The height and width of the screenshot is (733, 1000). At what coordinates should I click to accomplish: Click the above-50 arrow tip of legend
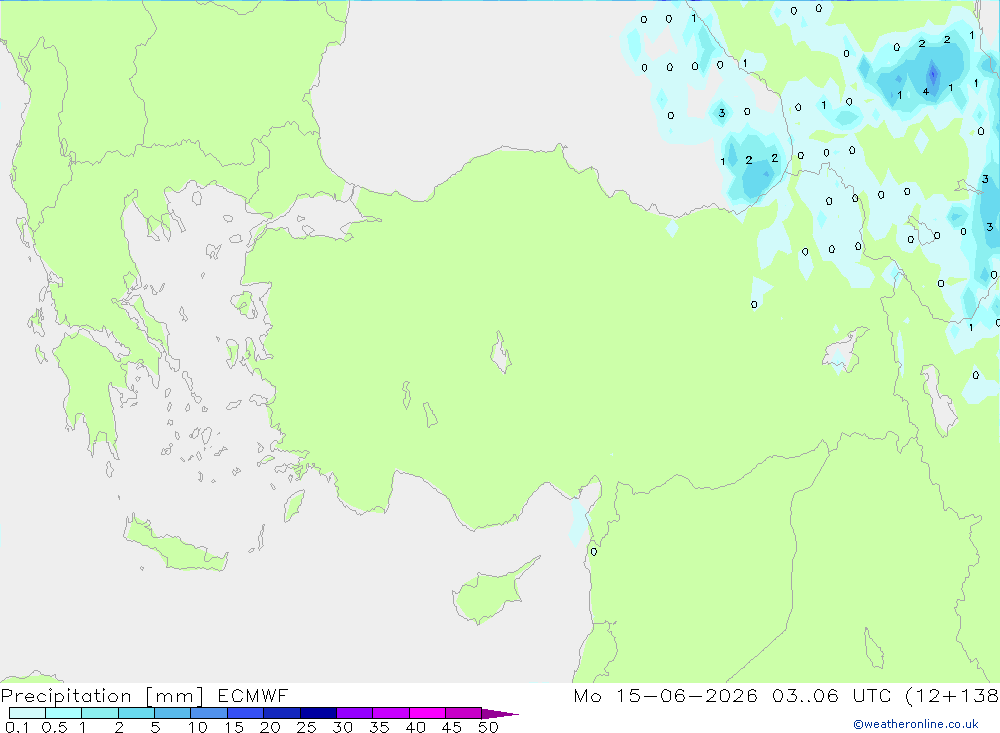[500, 714]
